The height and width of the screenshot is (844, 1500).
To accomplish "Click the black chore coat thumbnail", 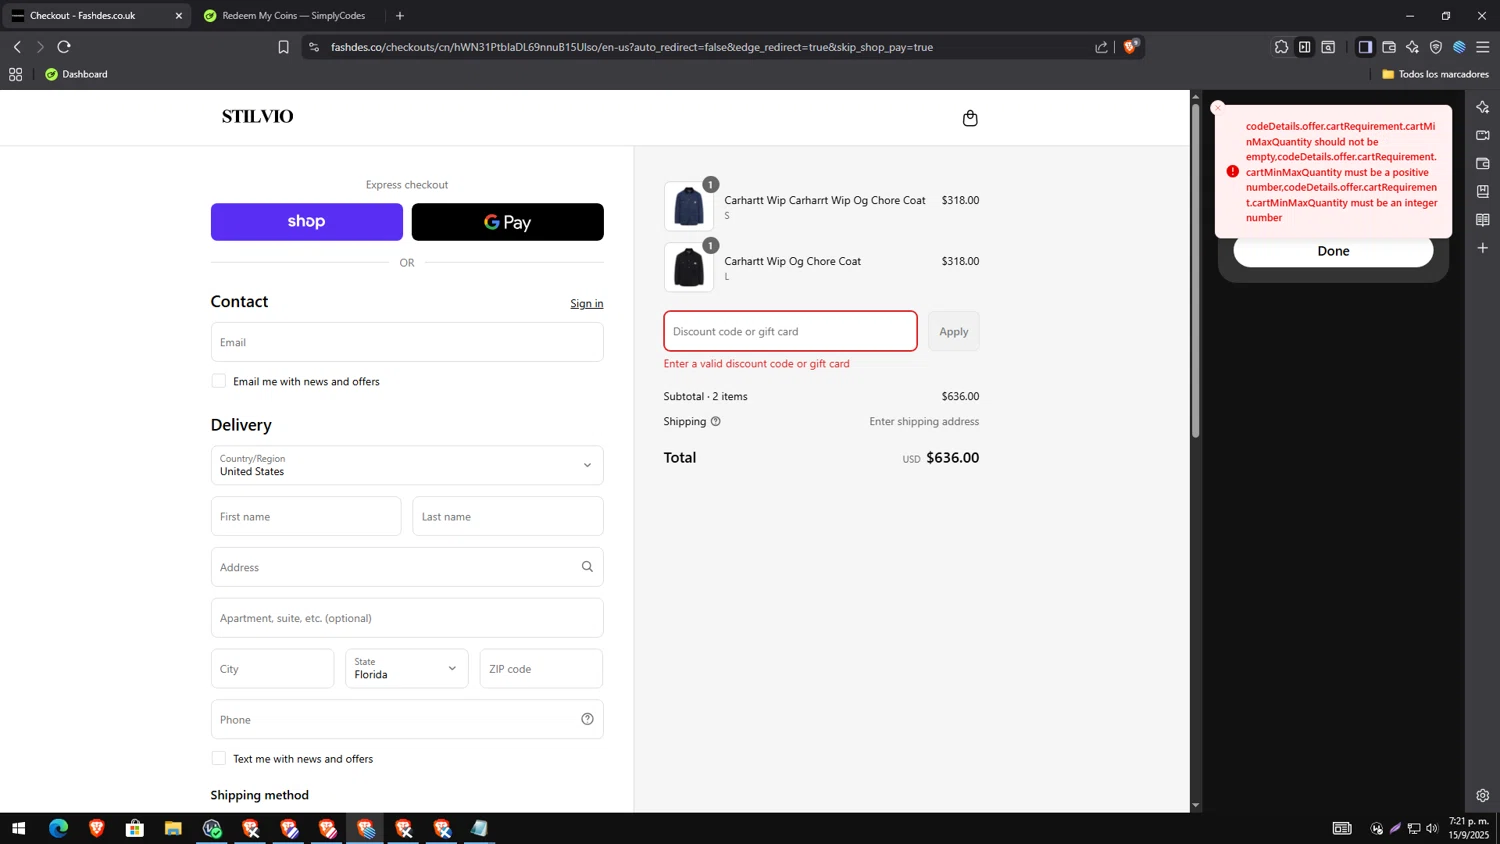I will (689, 267).
